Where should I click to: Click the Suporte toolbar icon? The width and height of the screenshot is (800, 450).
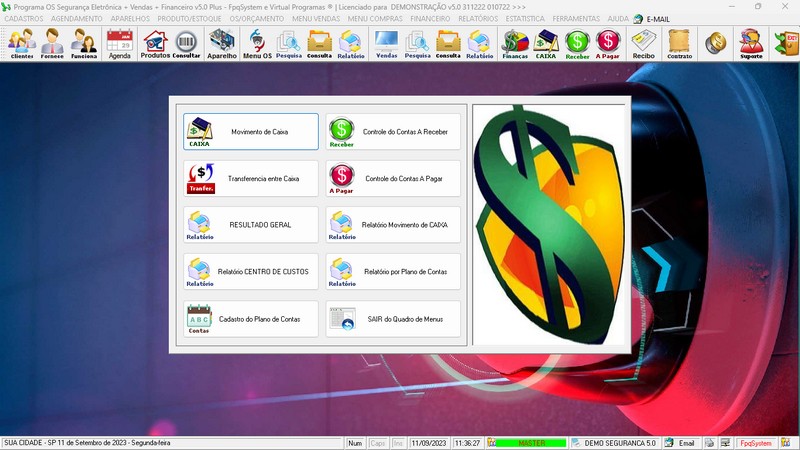[750, 43]
